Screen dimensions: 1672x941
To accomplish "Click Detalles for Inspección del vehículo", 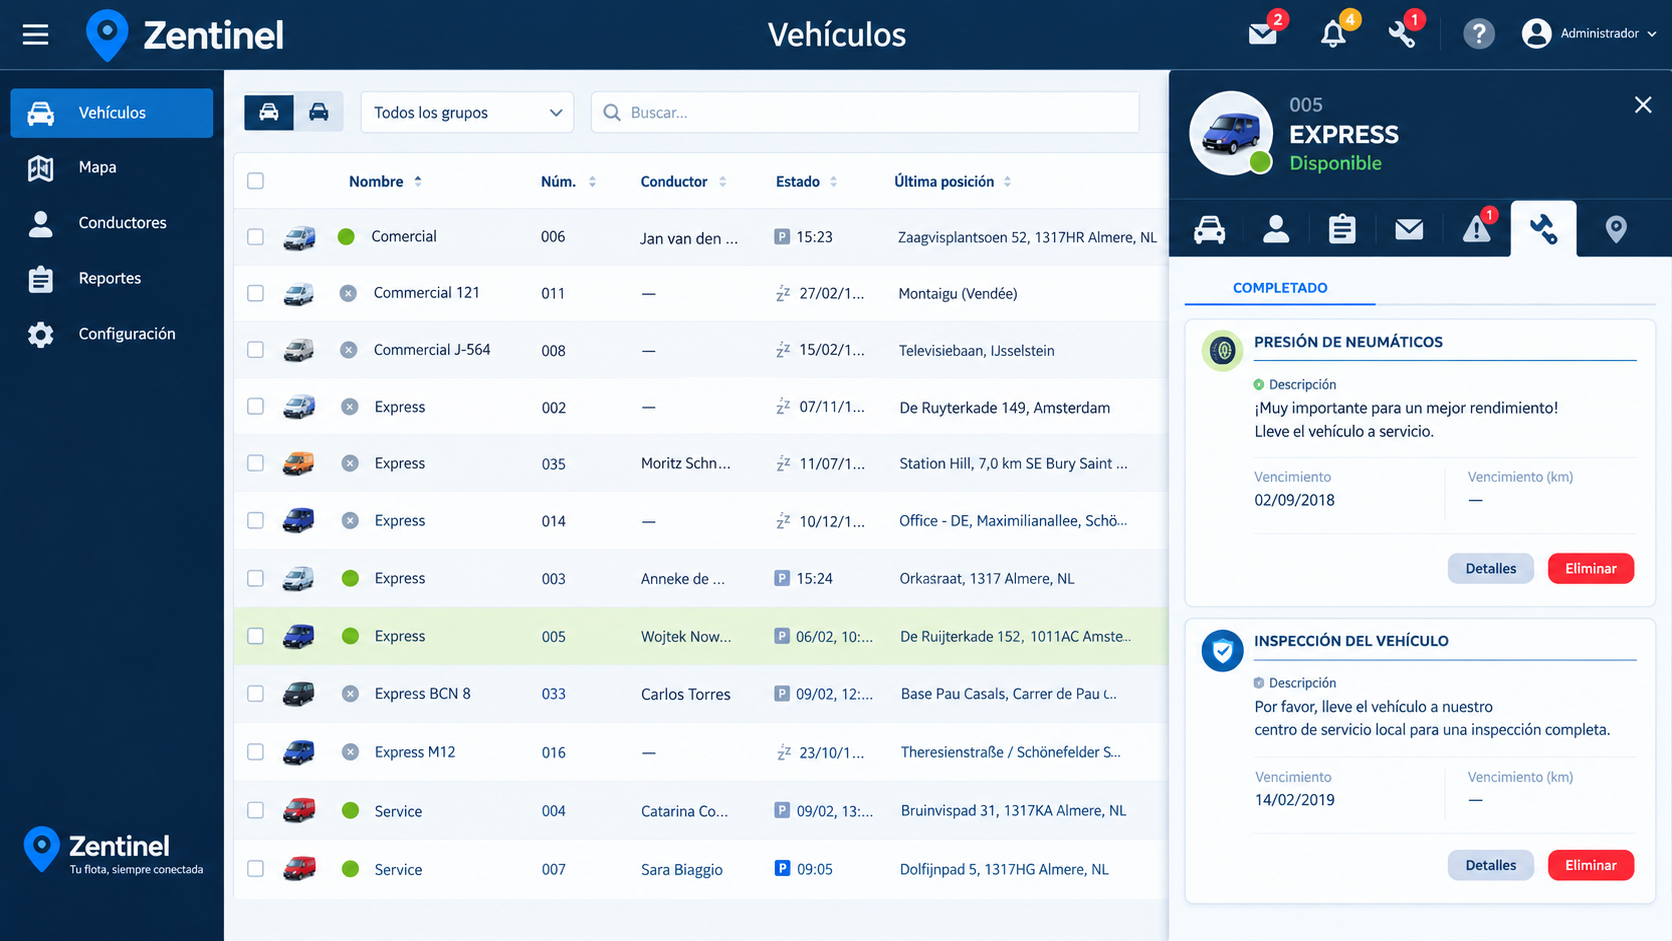I will 1490,865.
